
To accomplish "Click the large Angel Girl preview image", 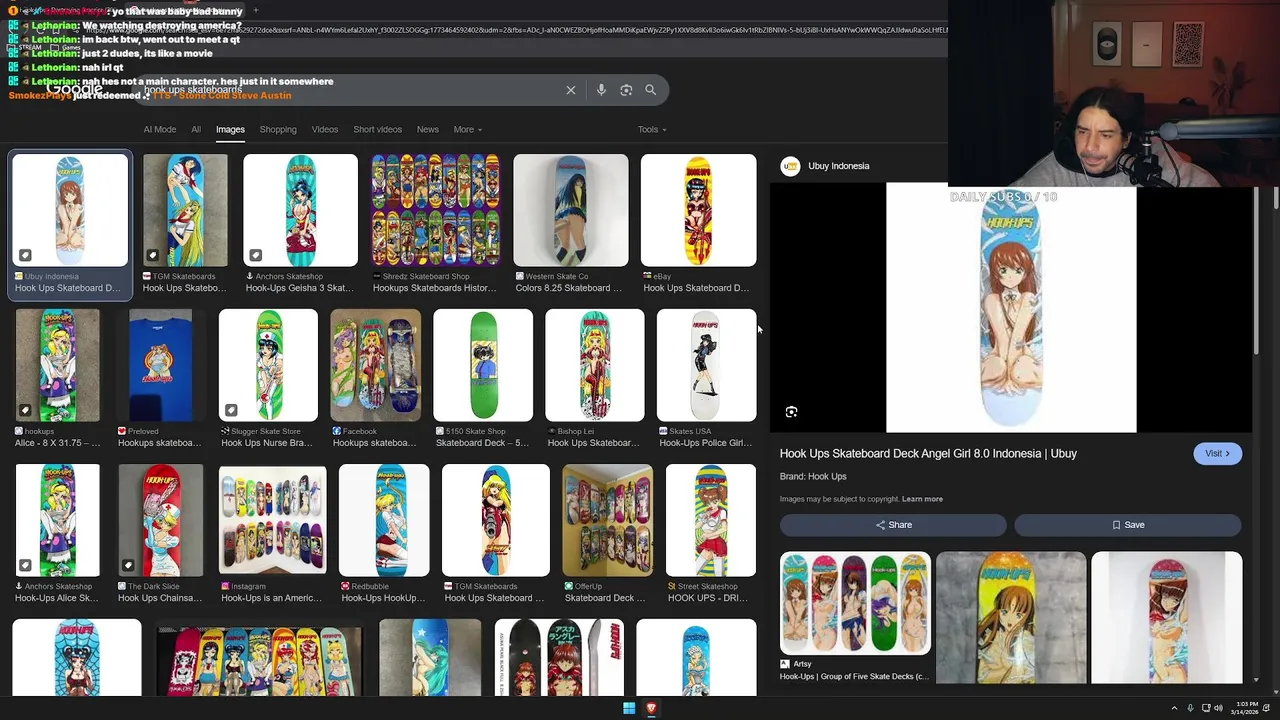I will coord(1011,308).
